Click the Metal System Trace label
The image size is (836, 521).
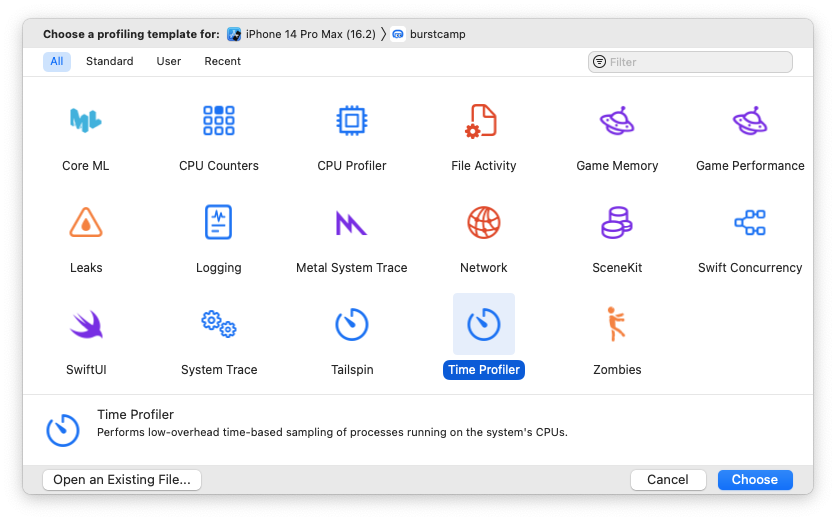pyautogui.click(x=351, y=268)
